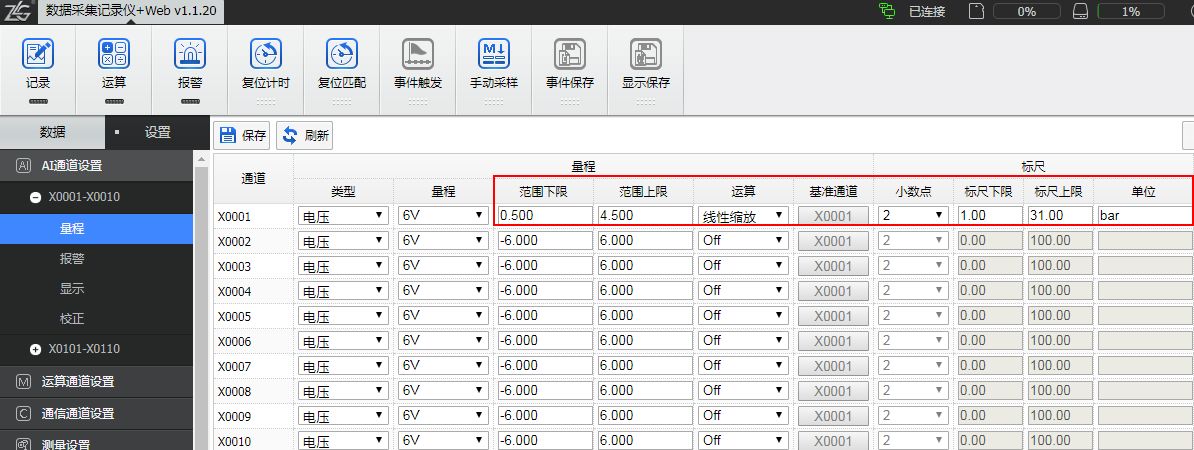Open the X0001 量程 6V dropdown
1194x450 pixels.
[443, 215]
